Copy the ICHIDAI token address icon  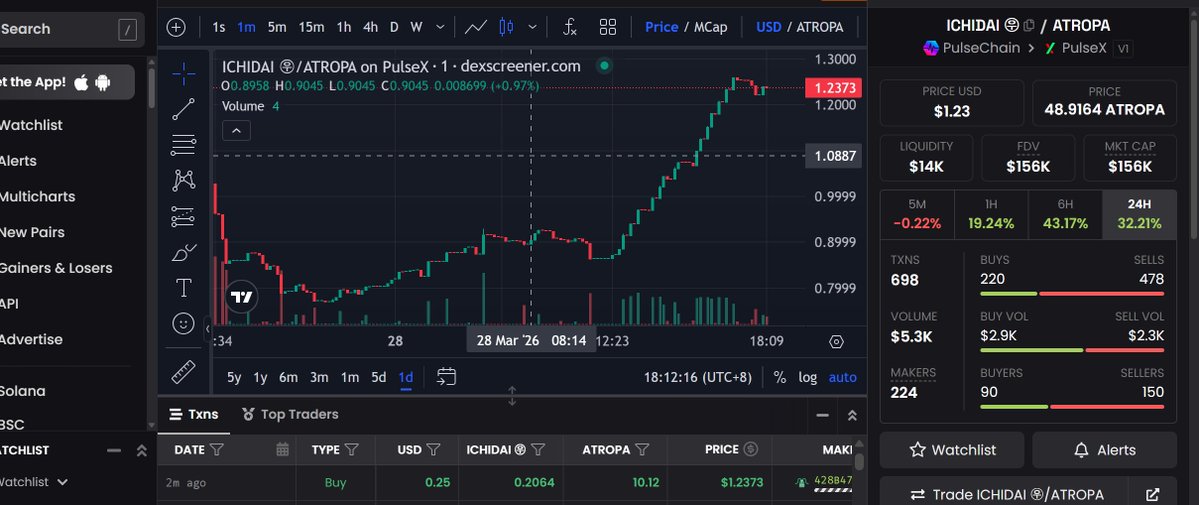(1028, 25)
